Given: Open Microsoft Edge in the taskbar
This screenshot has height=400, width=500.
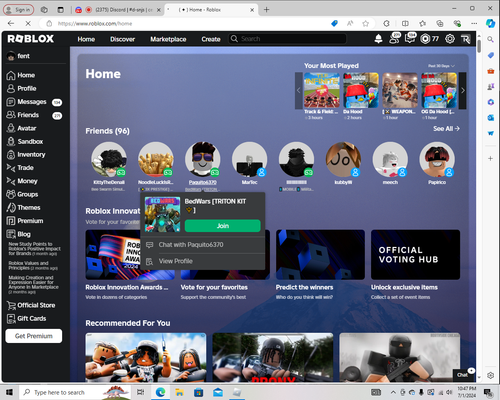Looking at the screenshot, I should [x=160, y=392].
